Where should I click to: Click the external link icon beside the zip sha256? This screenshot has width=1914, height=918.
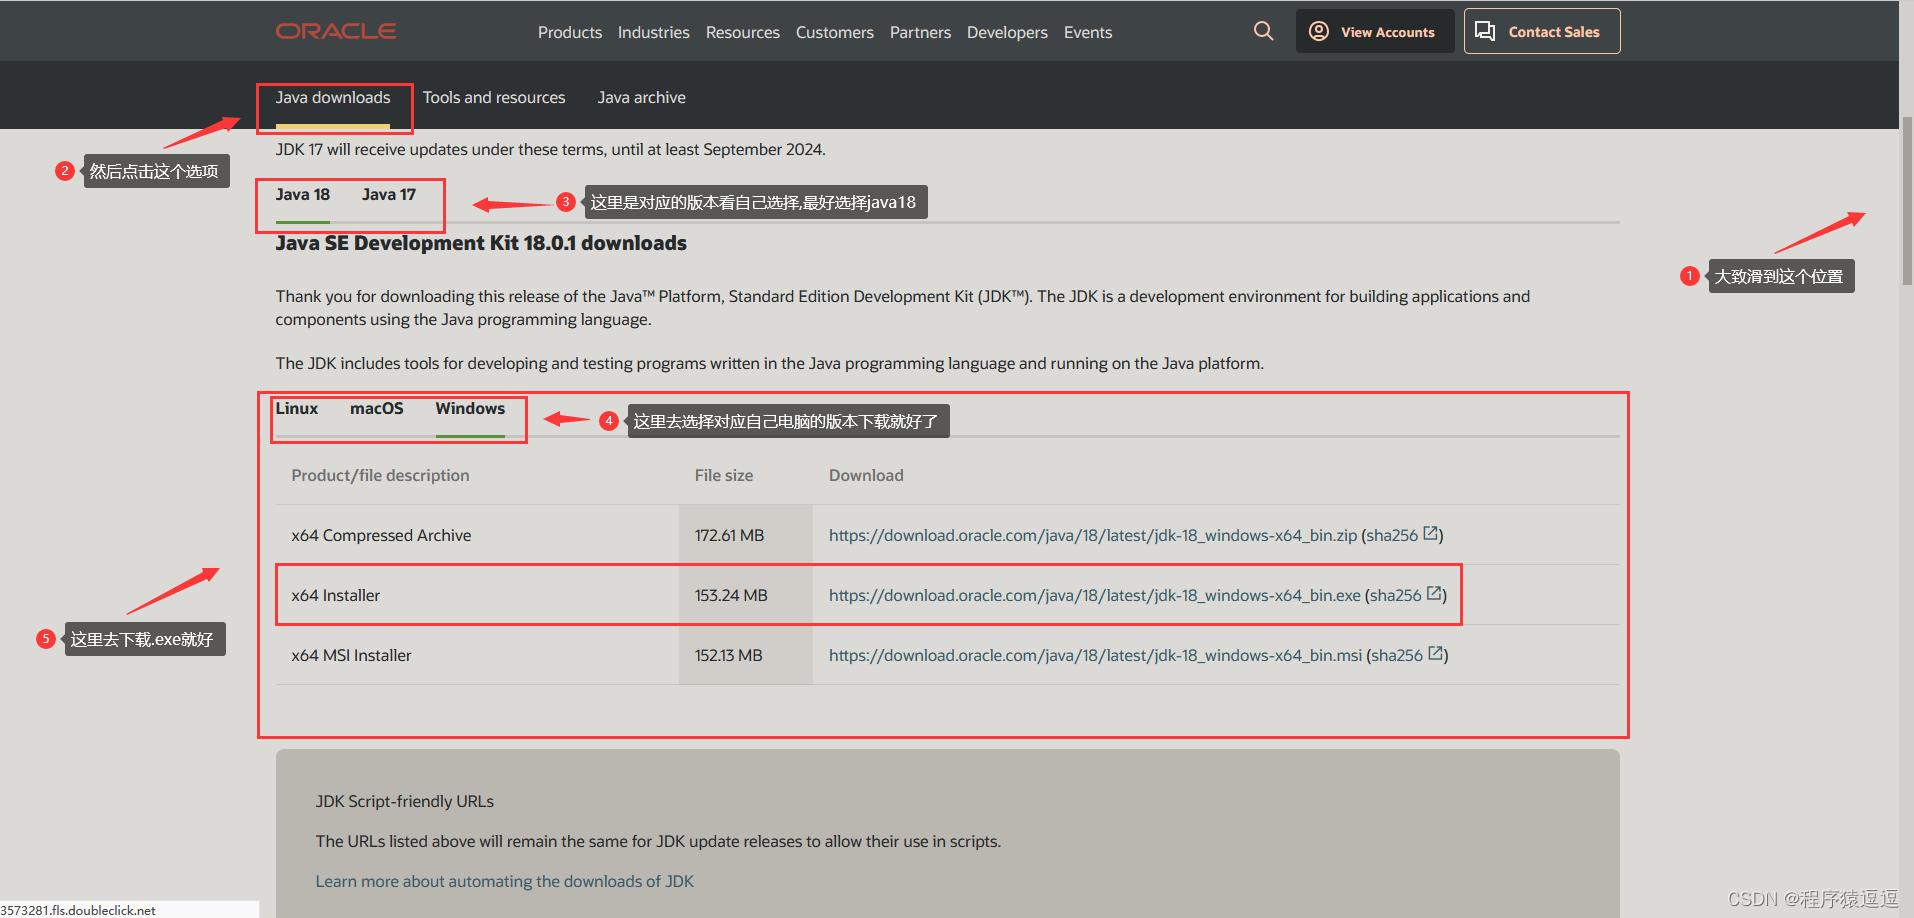[x=1431, y=534]
